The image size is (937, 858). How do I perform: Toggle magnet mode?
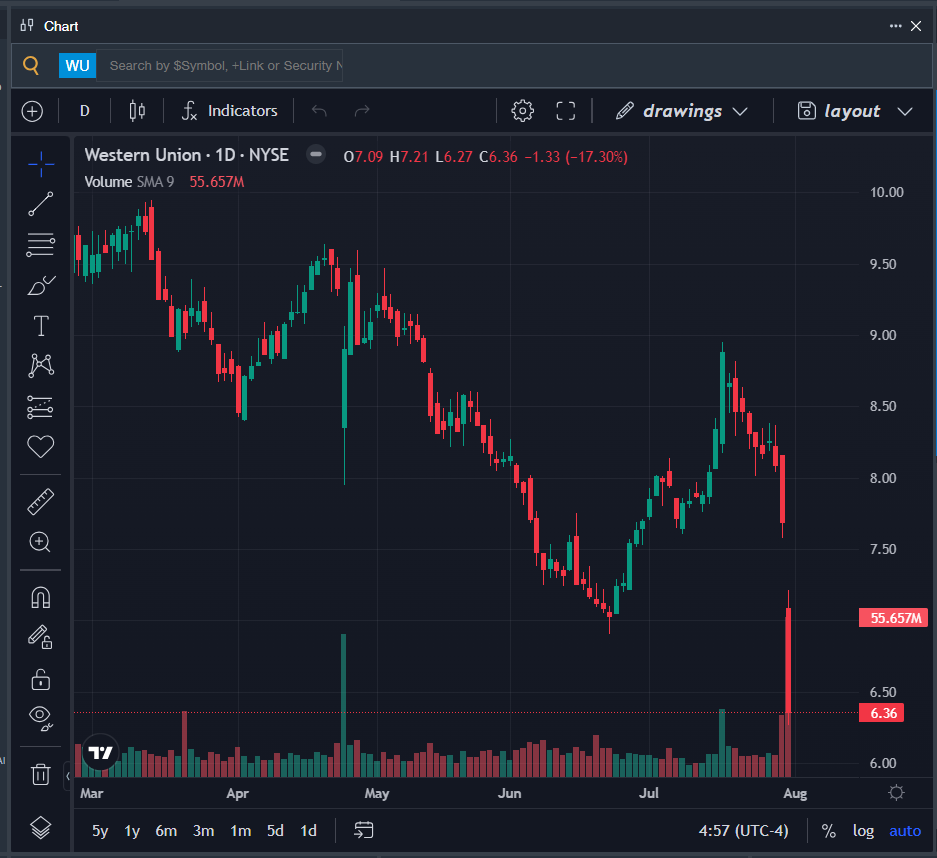point(41,597)
